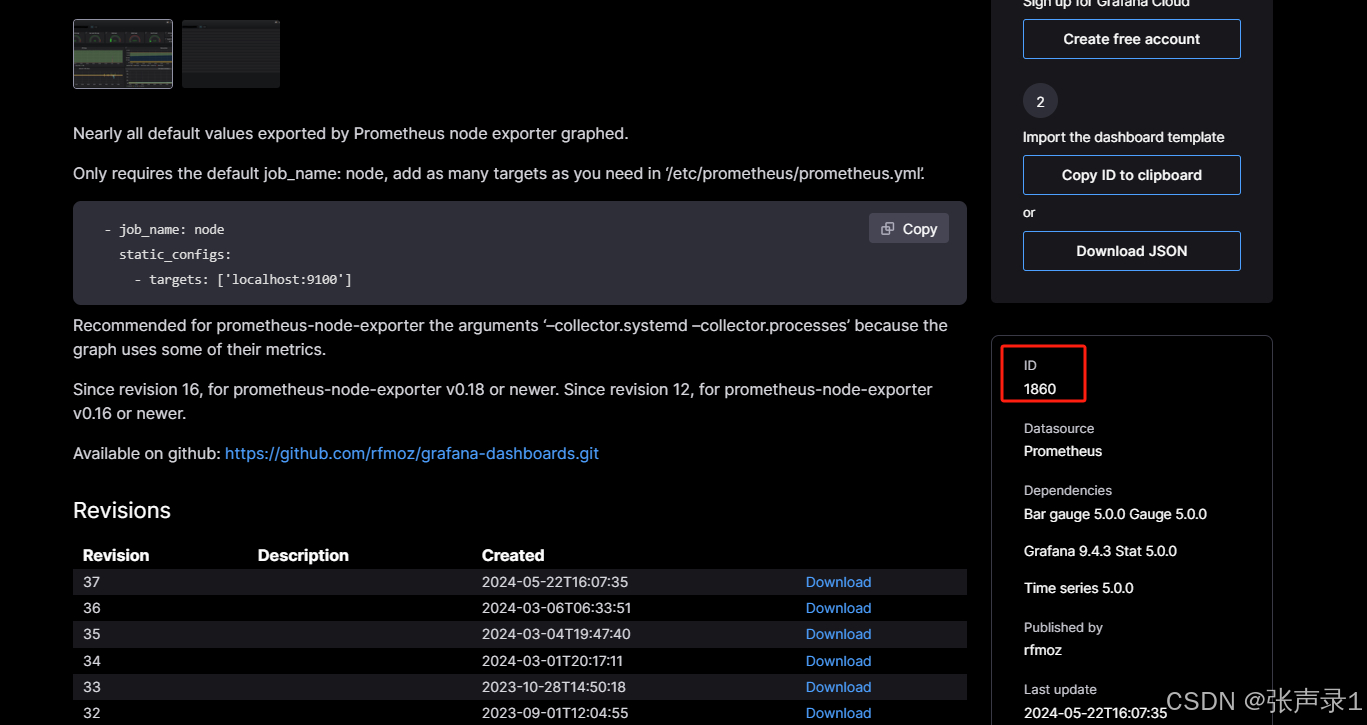This screenshot has width=1367, height=725.
Task: Click the Prometheus datasource value
Action: (1063, 451)
